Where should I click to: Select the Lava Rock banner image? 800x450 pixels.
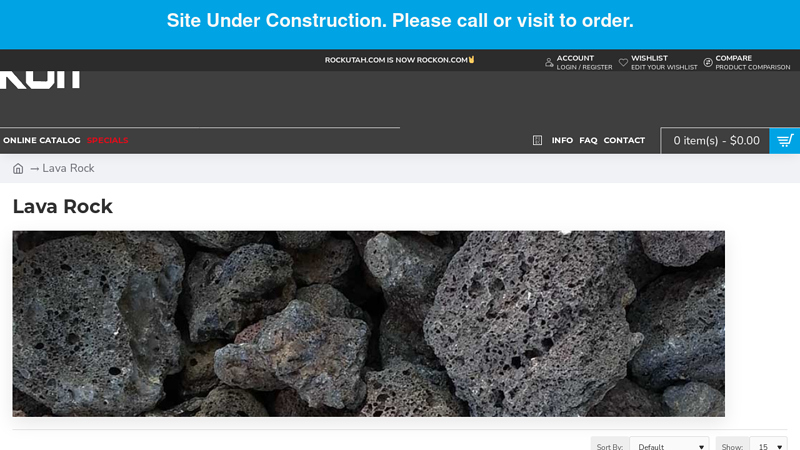point(368,324)
